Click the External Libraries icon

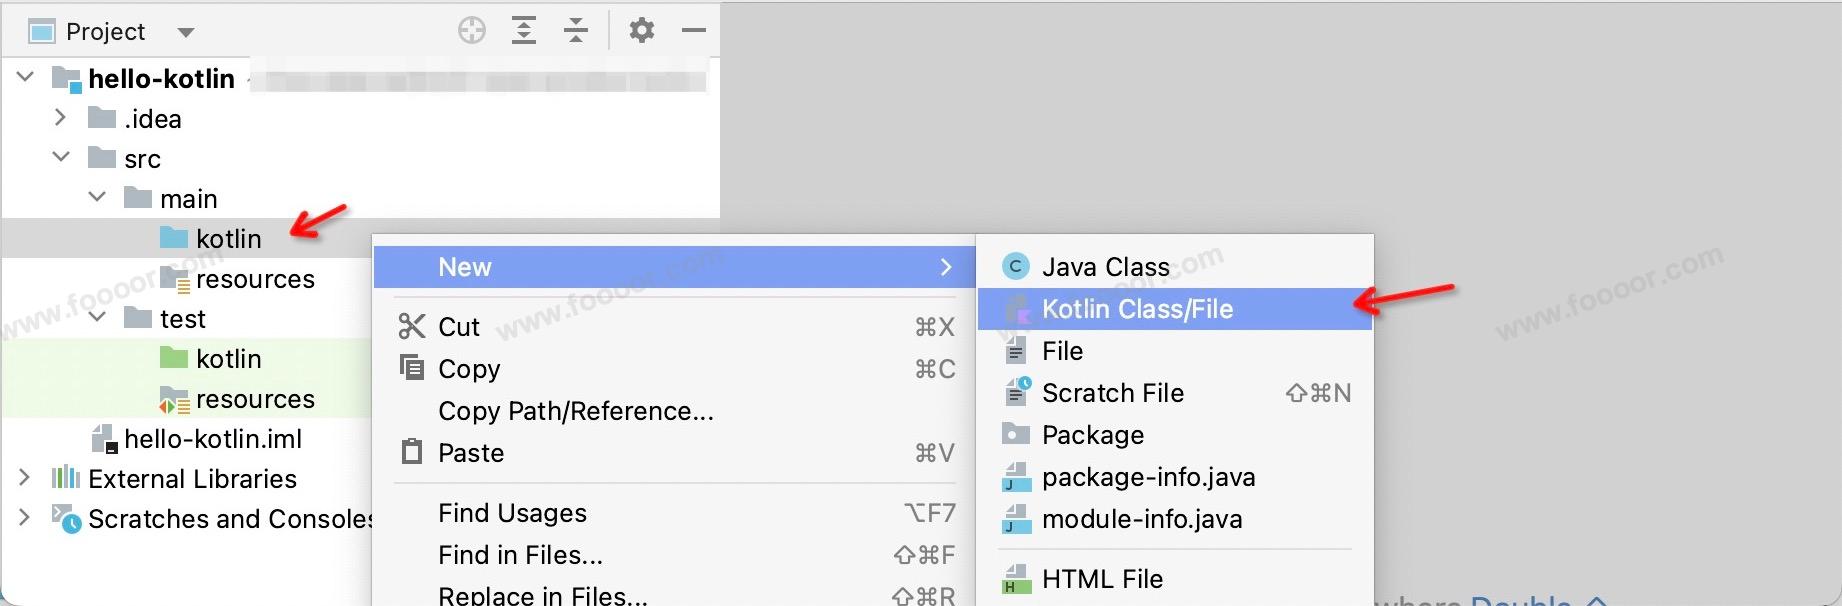66,478
